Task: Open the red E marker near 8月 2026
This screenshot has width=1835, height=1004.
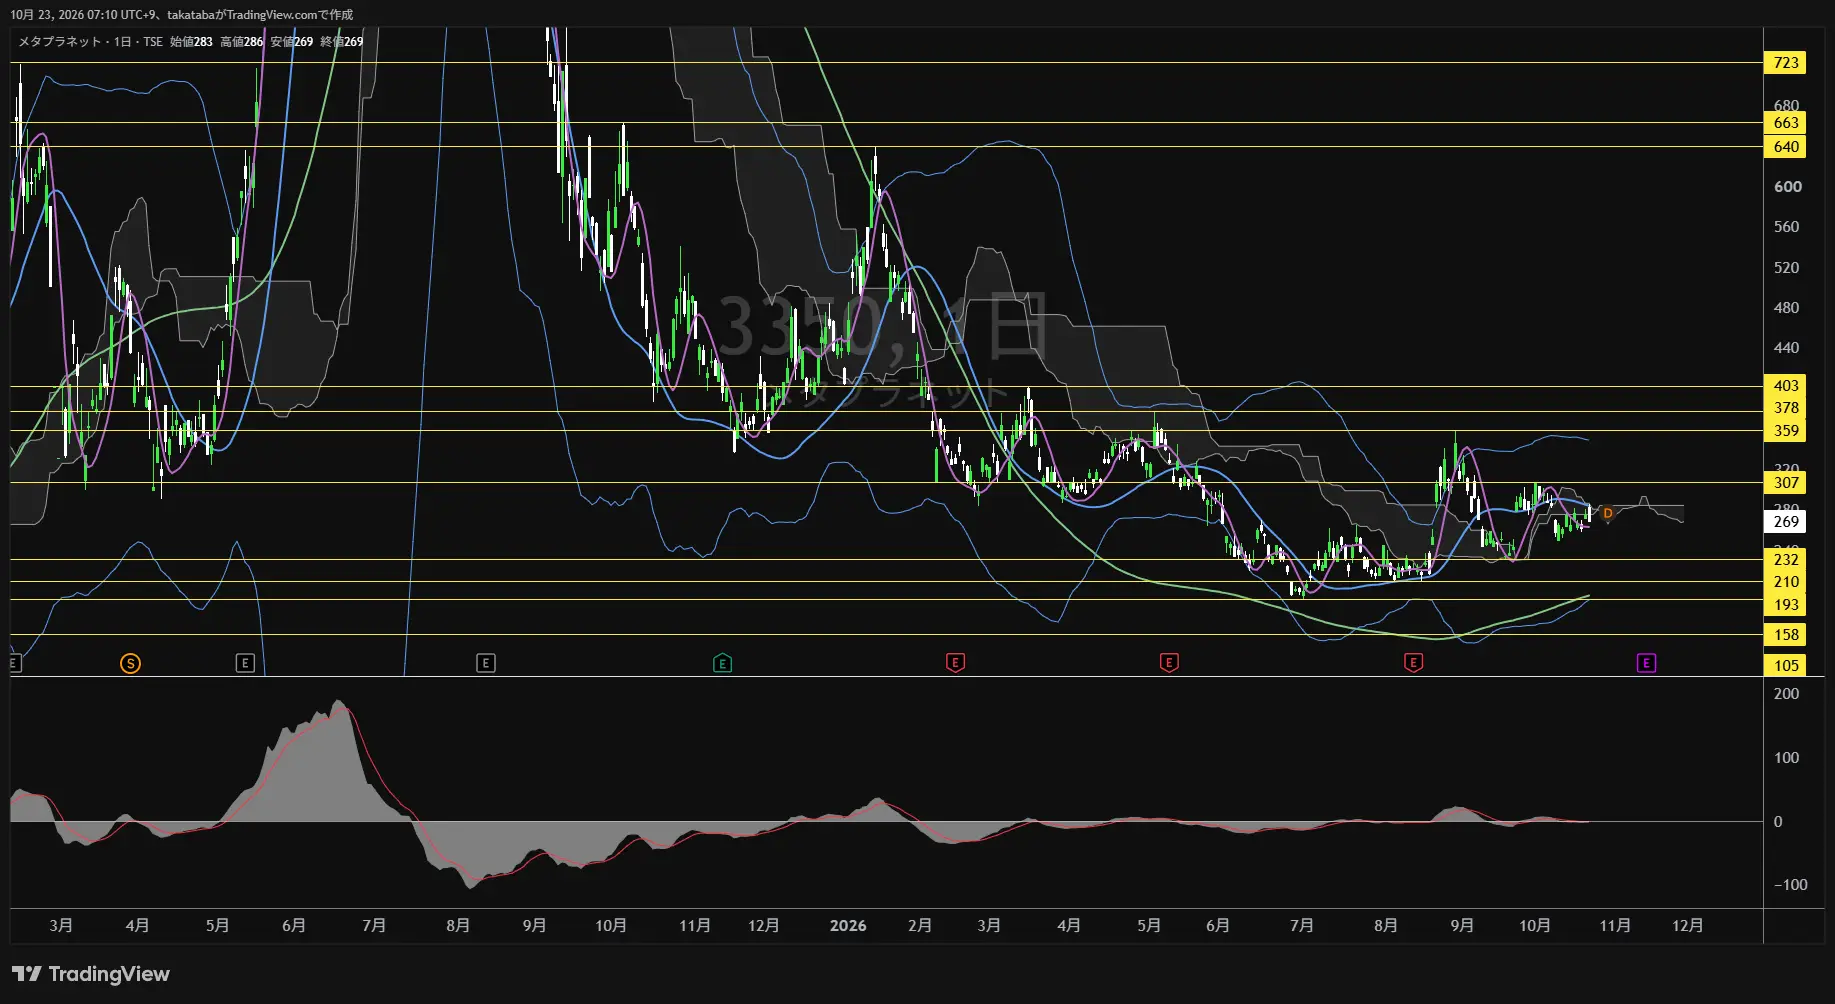Action: pos(1413,663)
